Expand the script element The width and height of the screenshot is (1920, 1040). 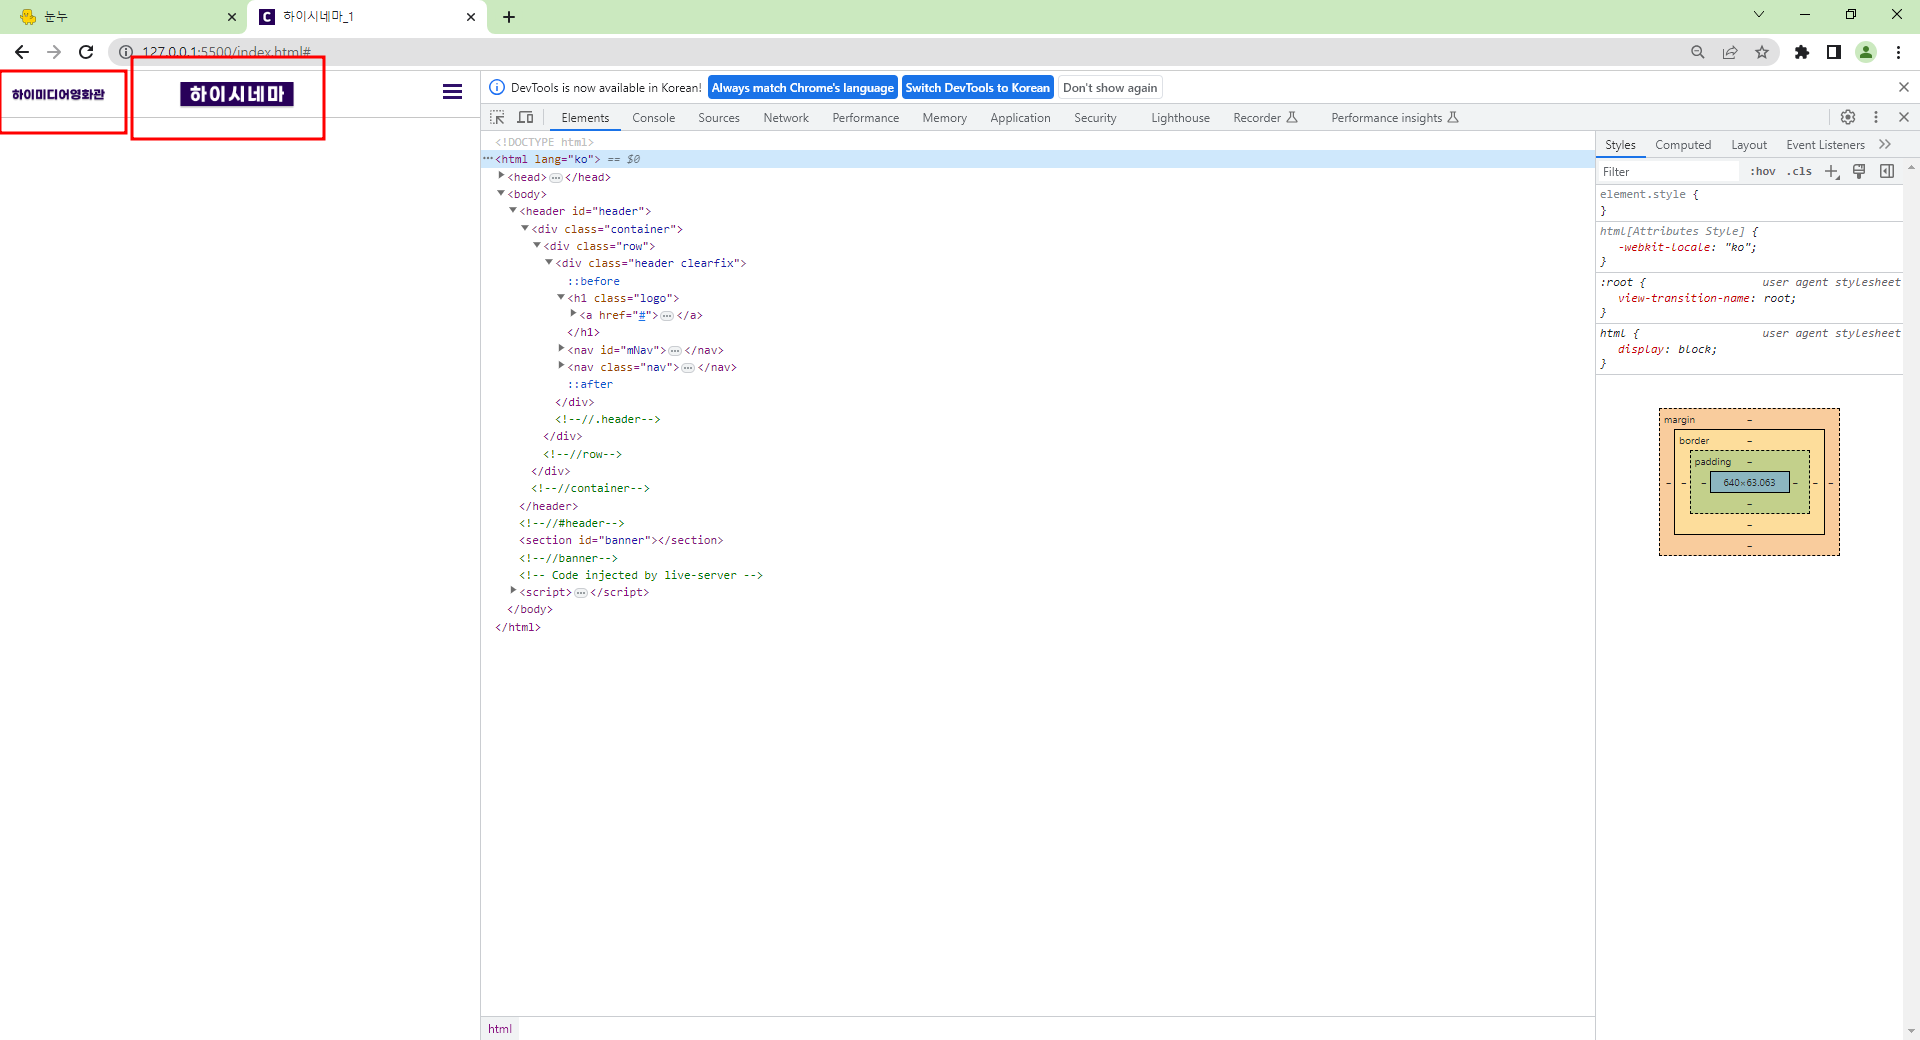[513, 591]
